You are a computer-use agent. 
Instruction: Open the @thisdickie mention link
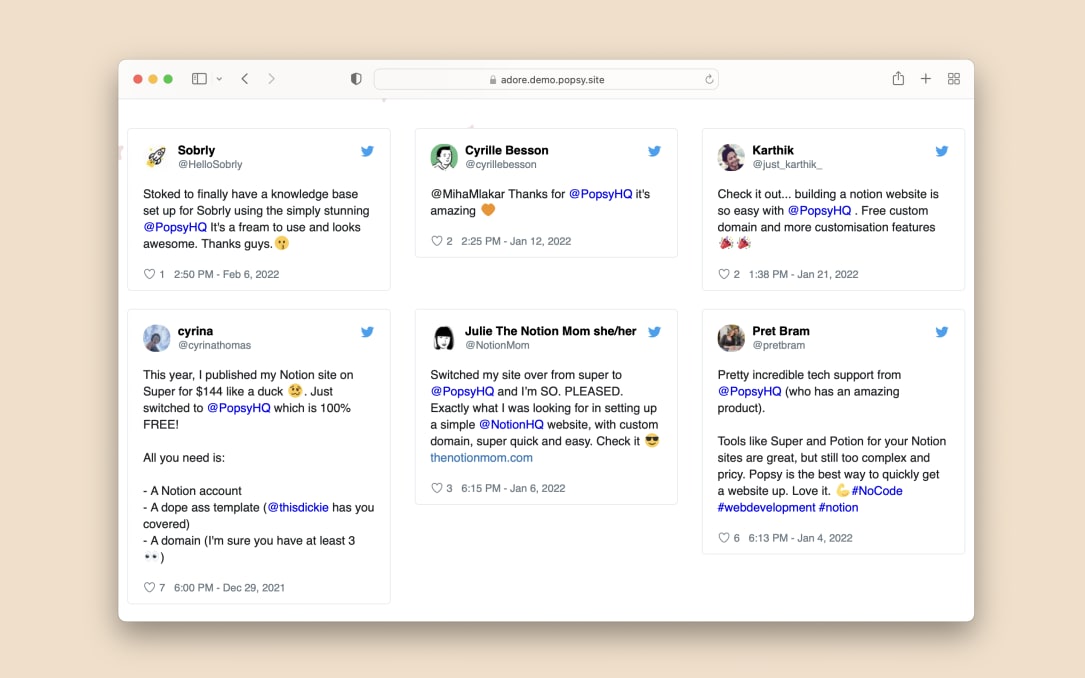pos(298,507)
